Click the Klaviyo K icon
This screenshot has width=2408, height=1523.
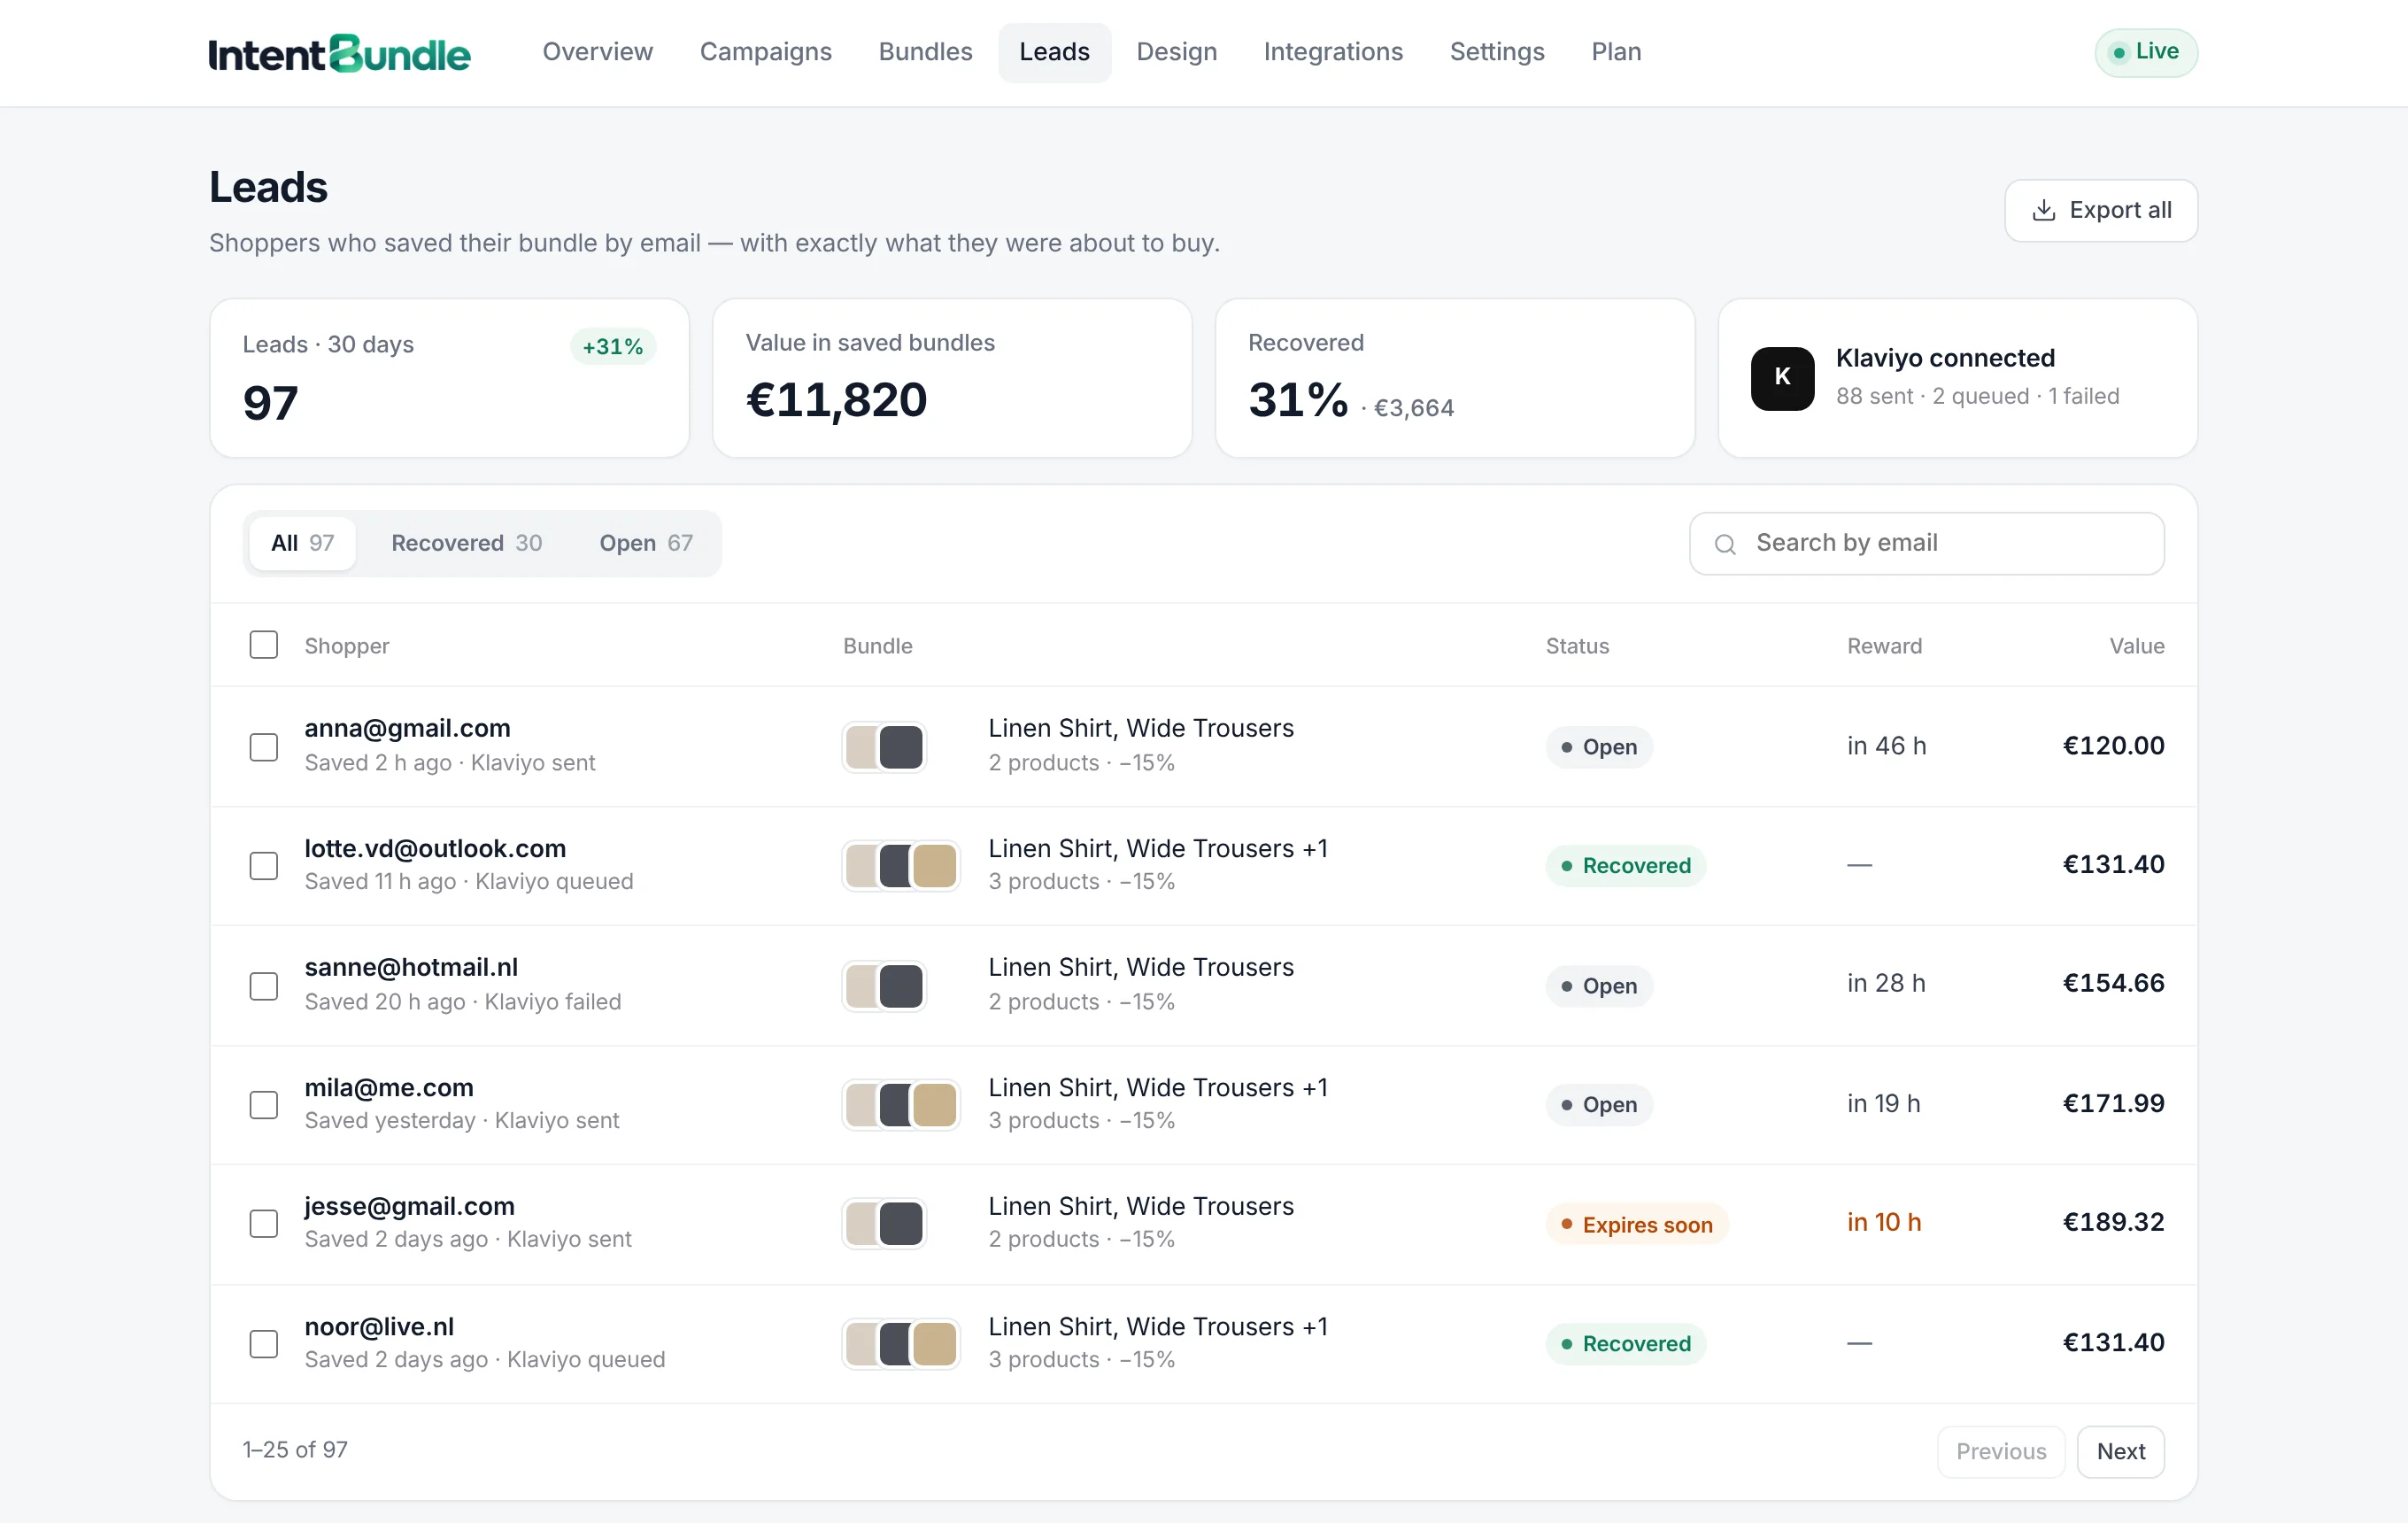1782,378
